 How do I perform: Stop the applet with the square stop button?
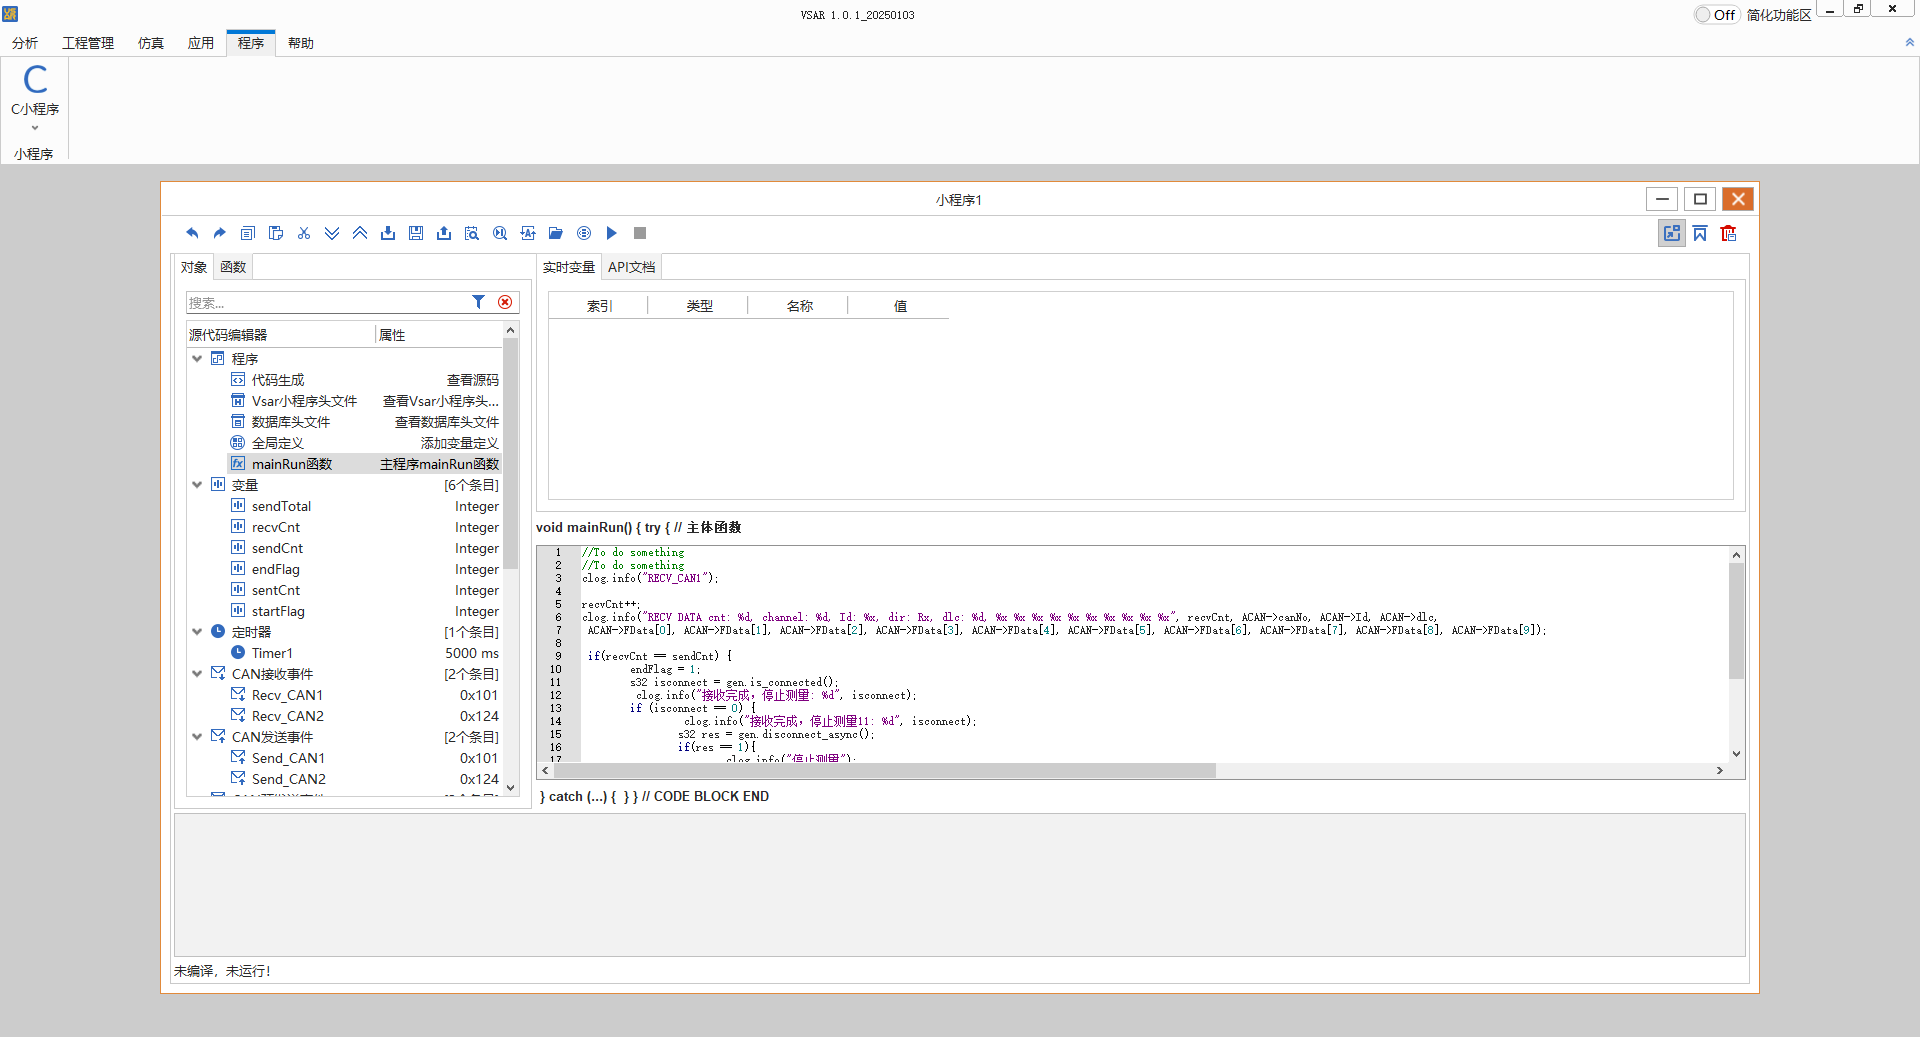pyautogui.click(x=640, y=233)
